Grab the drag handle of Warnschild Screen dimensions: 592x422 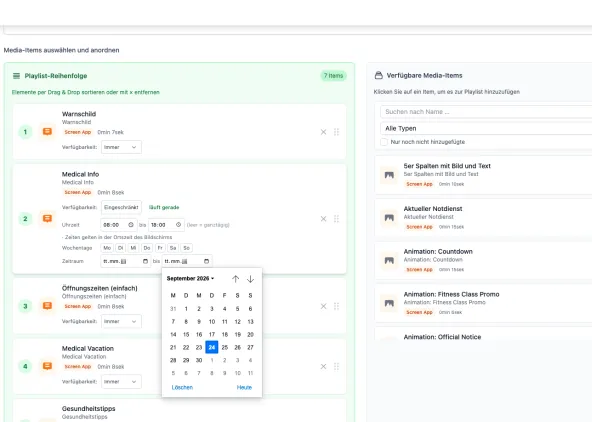[x=336, y=132]
